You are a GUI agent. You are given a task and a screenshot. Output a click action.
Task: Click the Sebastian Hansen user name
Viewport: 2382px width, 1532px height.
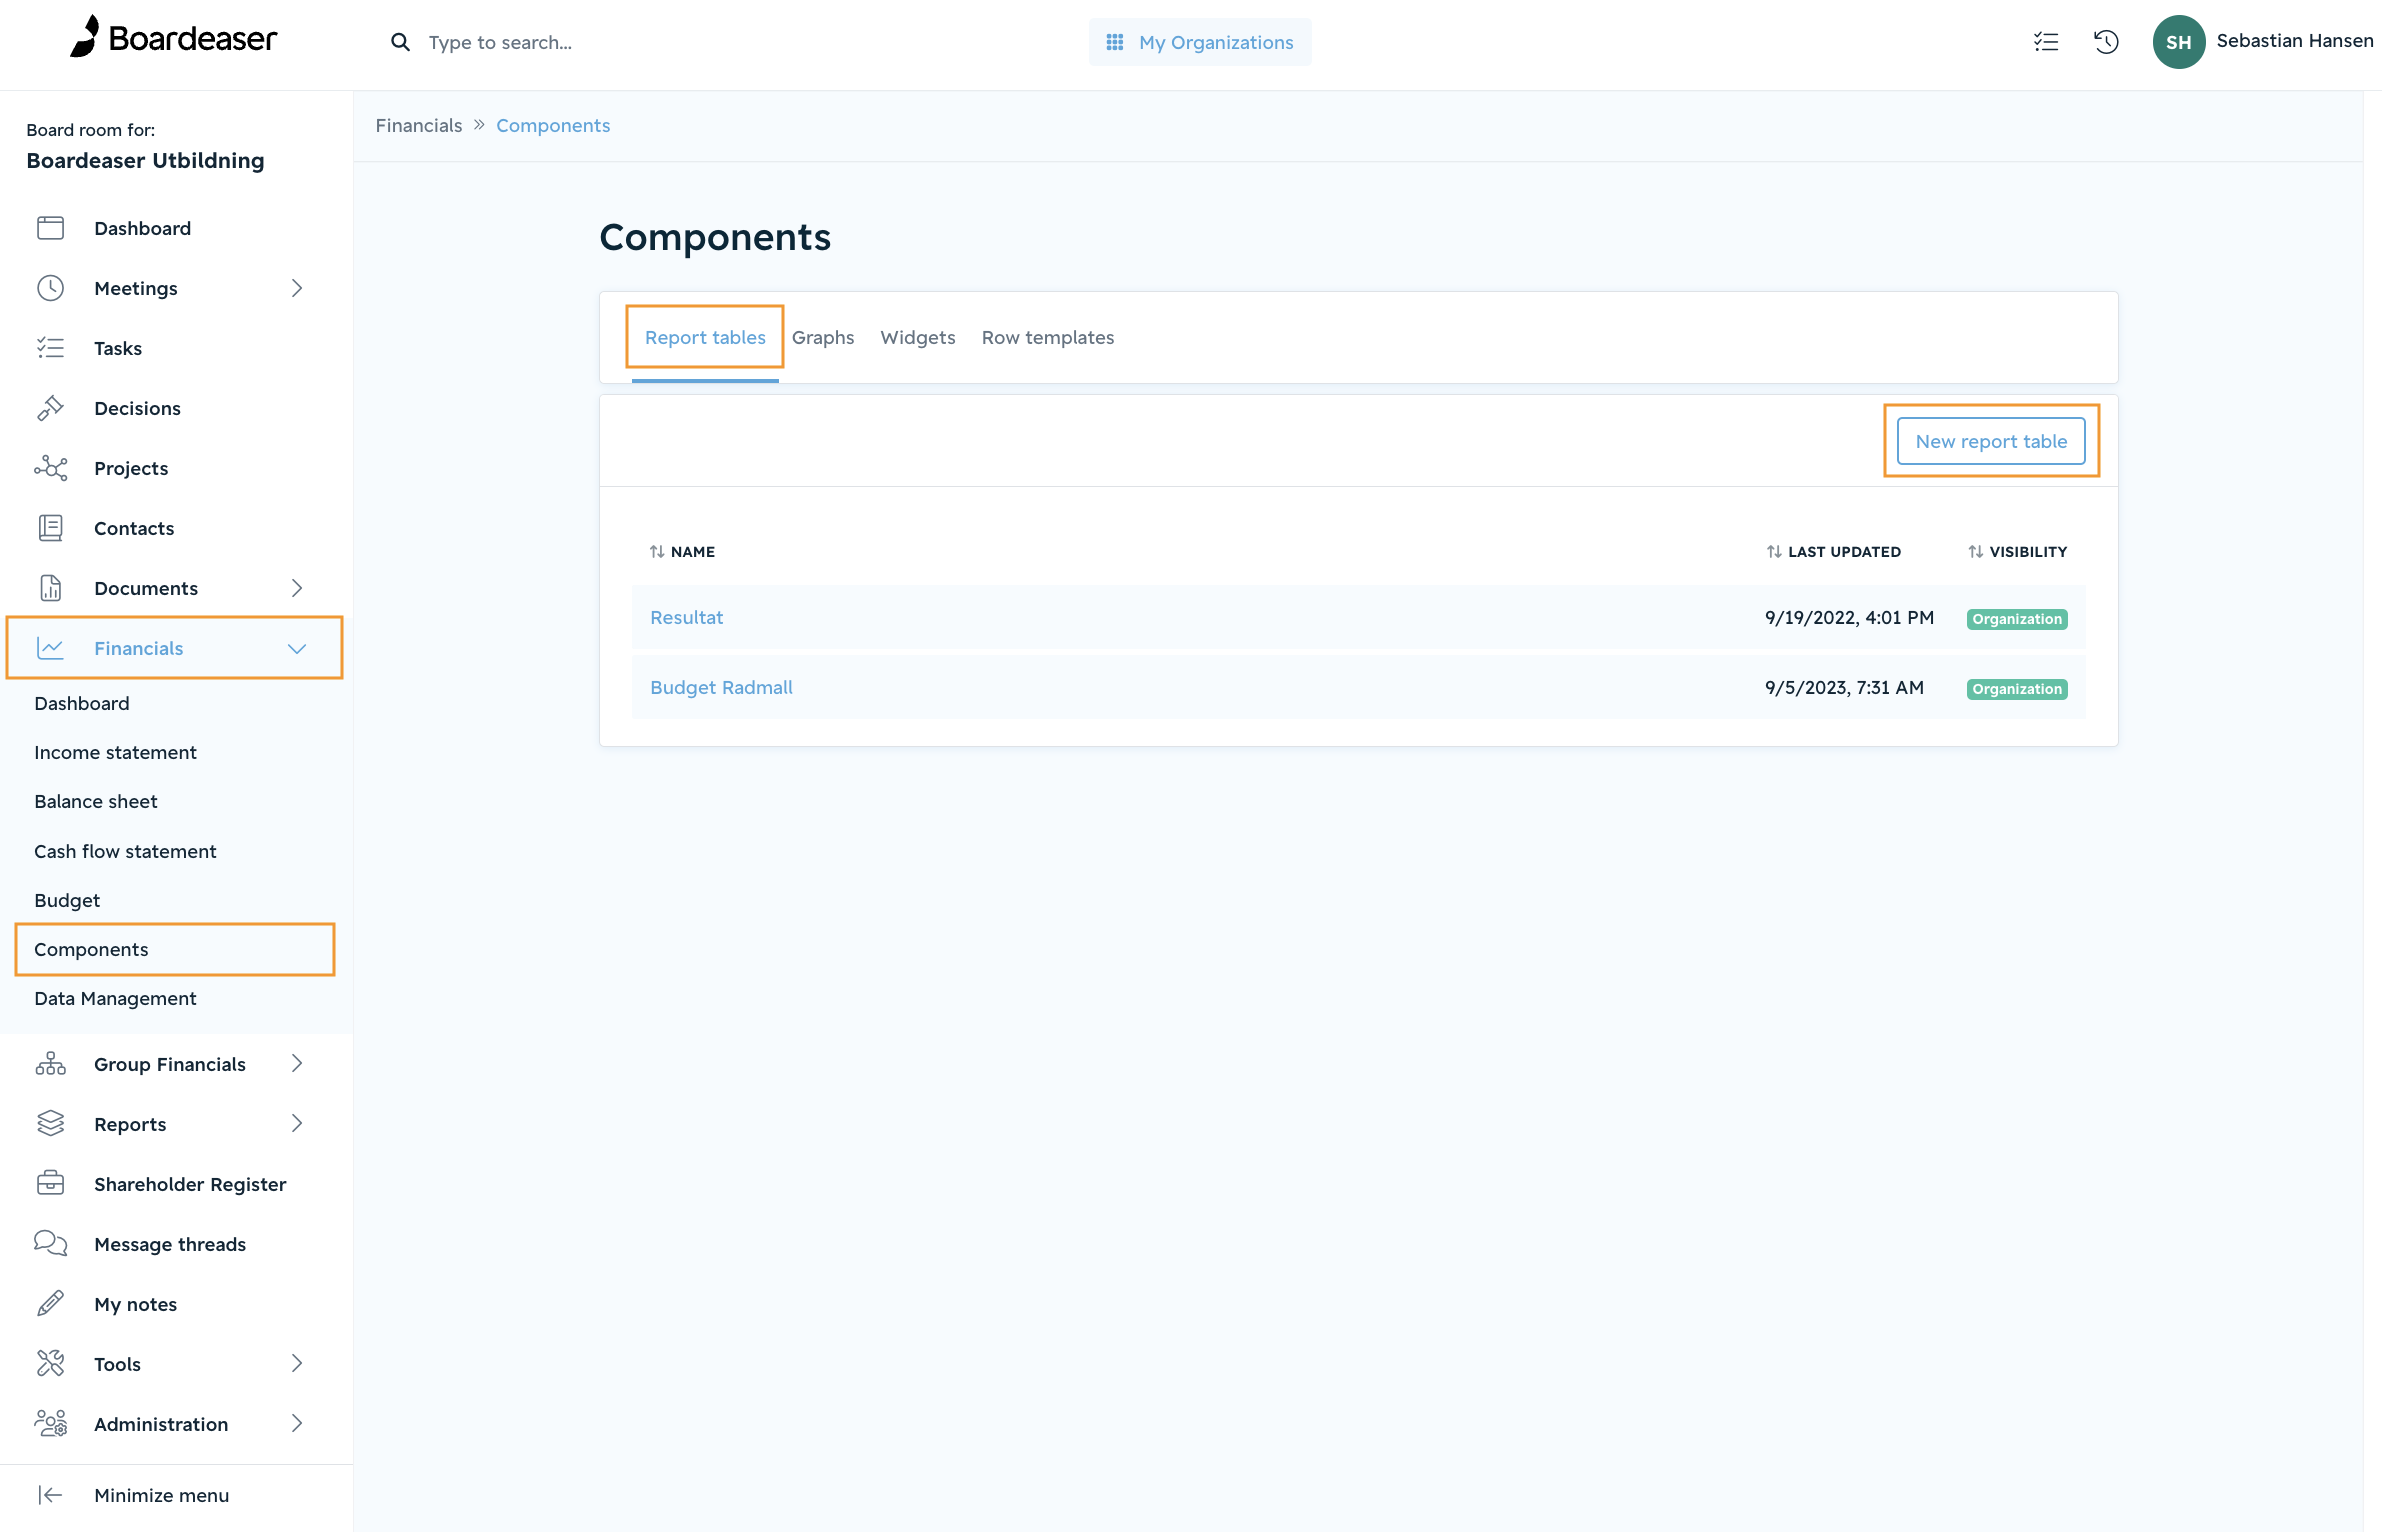point(2295,41)
